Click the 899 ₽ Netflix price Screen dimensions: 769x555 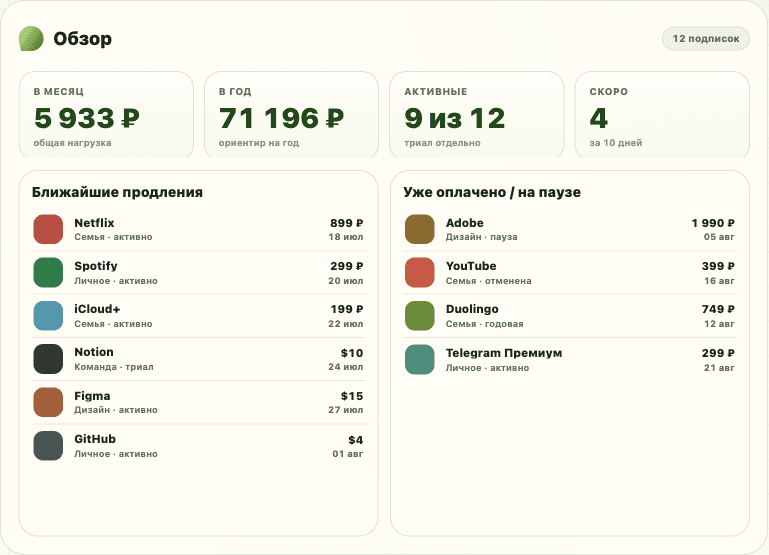[346, 223]
